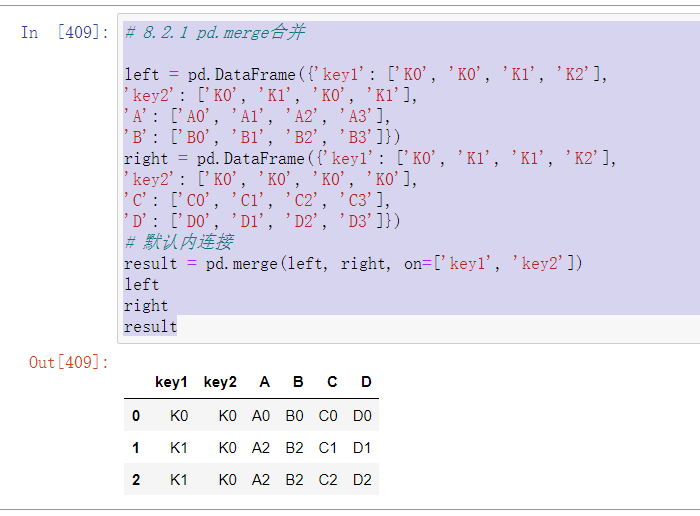Image resolution: width=700 pixels, height=516 pixels.
Task: Click cell C1 in the output table
Action: click(328, 448)
